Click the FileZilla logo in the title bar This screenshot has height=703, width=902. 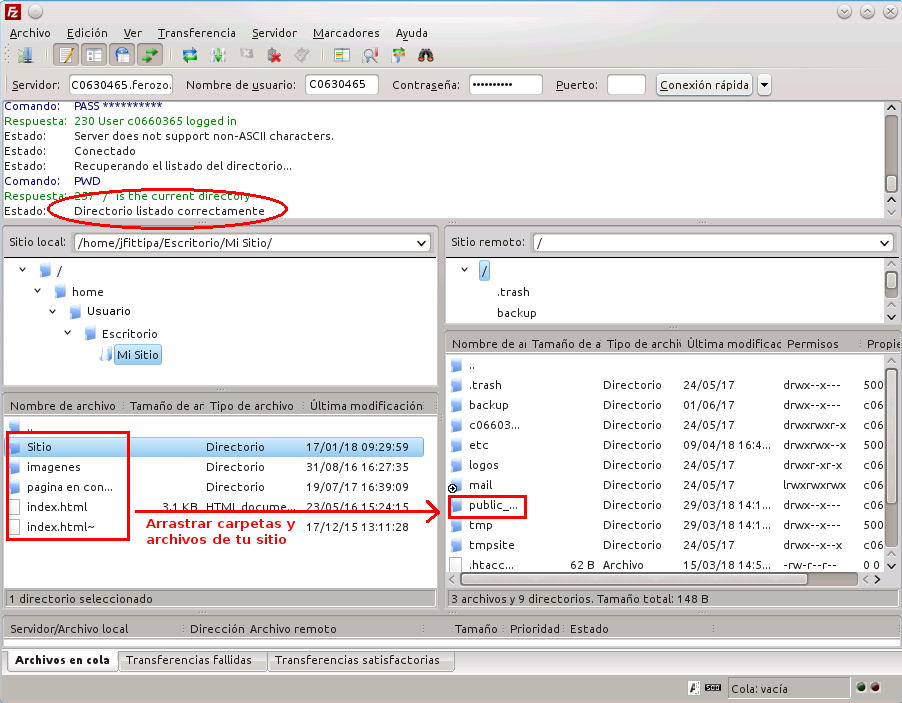(12, 12)
